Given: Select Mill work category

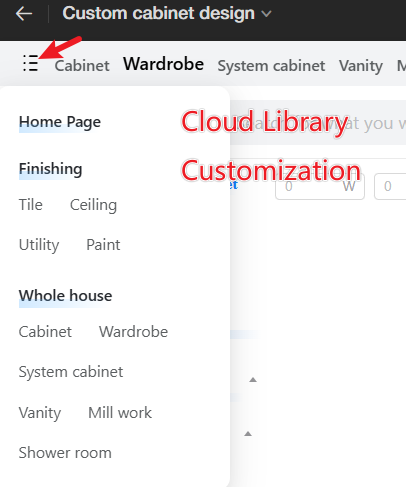Looking at the screenshot, I should pyautogui.click(x=120, y=413).
